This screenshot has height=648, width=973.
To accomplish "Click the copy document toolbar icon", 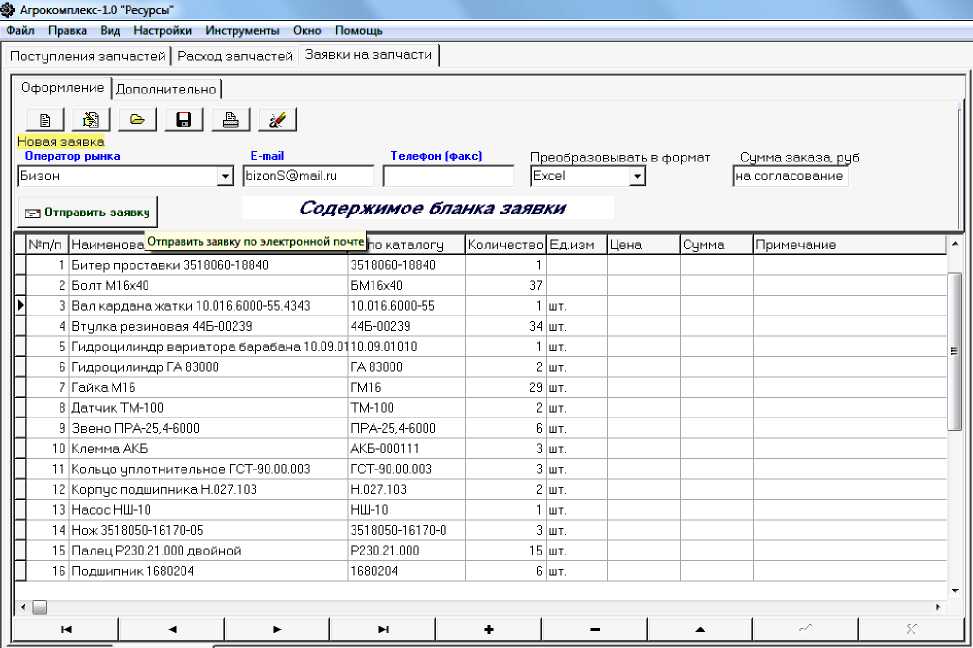I will coord(91,120).
